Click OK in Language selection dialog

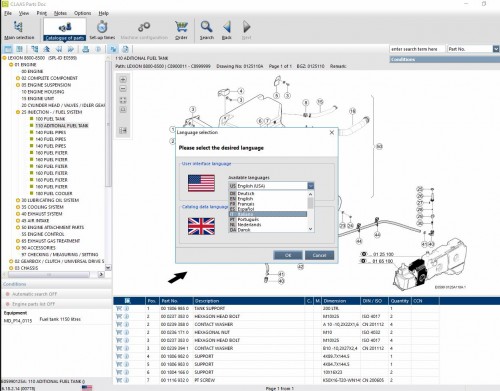pos(288,255)
